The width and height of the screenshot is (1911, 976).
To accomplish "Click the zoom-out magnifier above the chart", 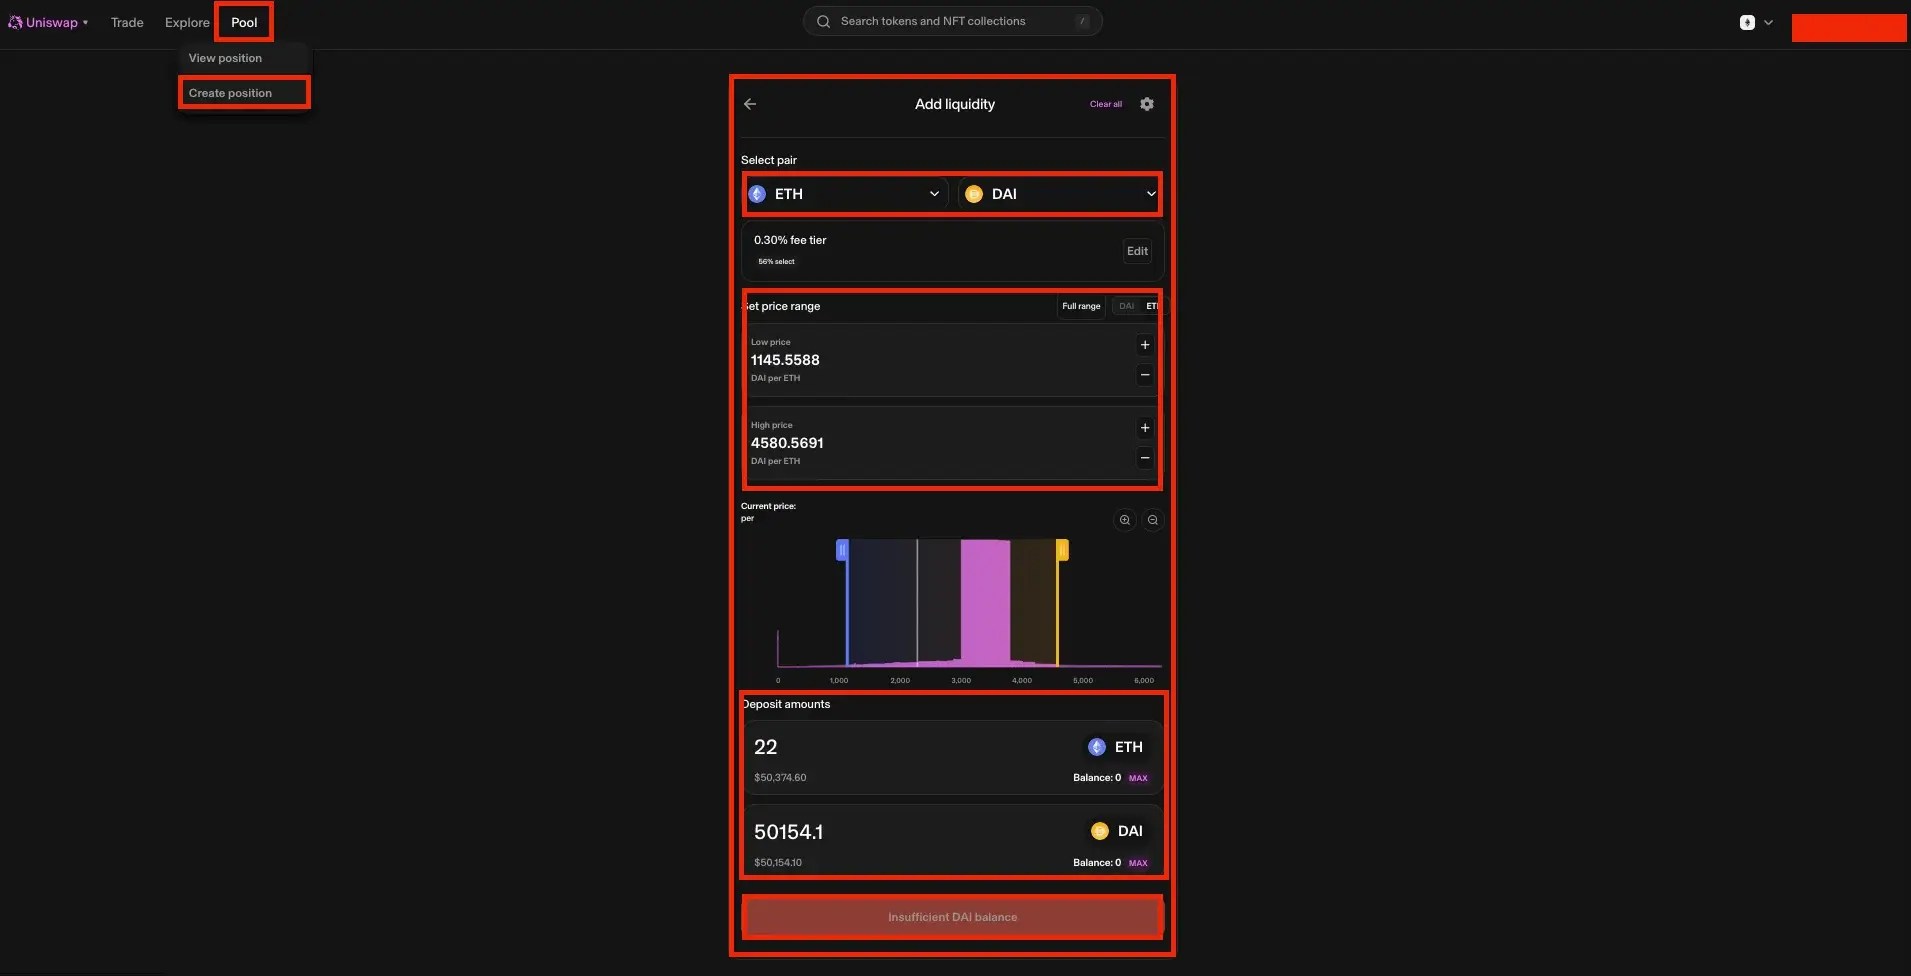I will point(1152,520).
